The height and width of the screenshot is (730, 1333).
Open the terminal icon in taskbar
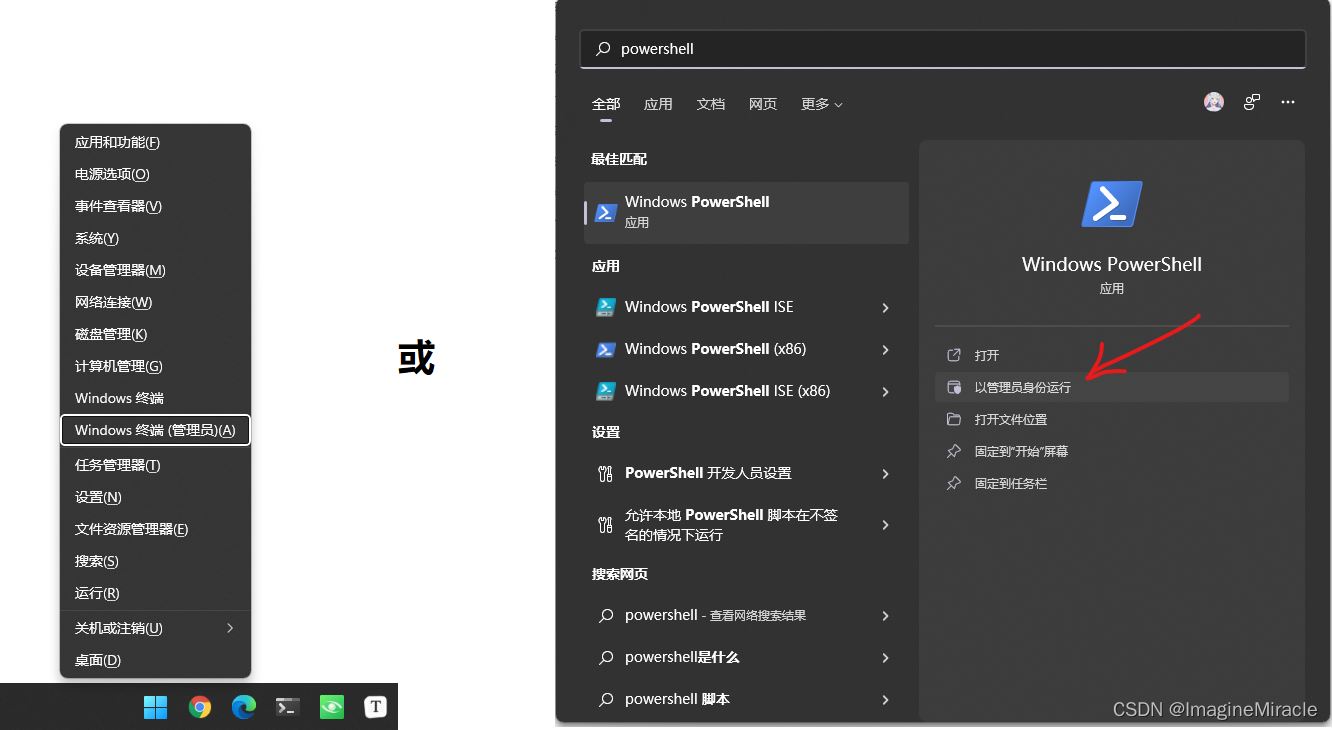point(288,707)
